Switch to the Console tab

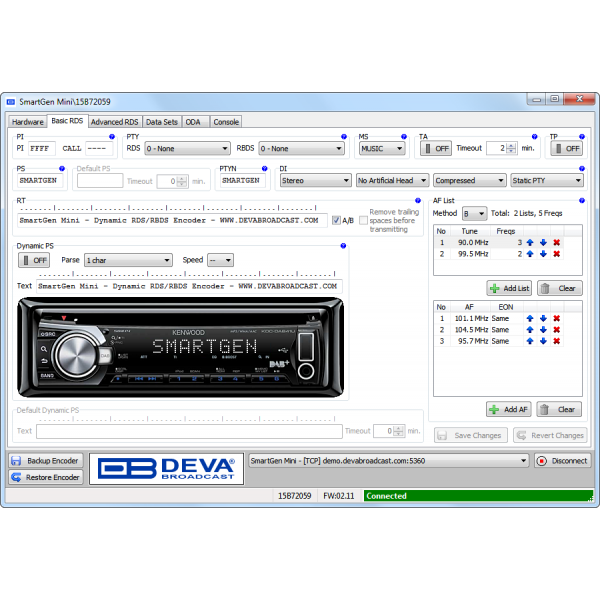[x=226, y=122]
